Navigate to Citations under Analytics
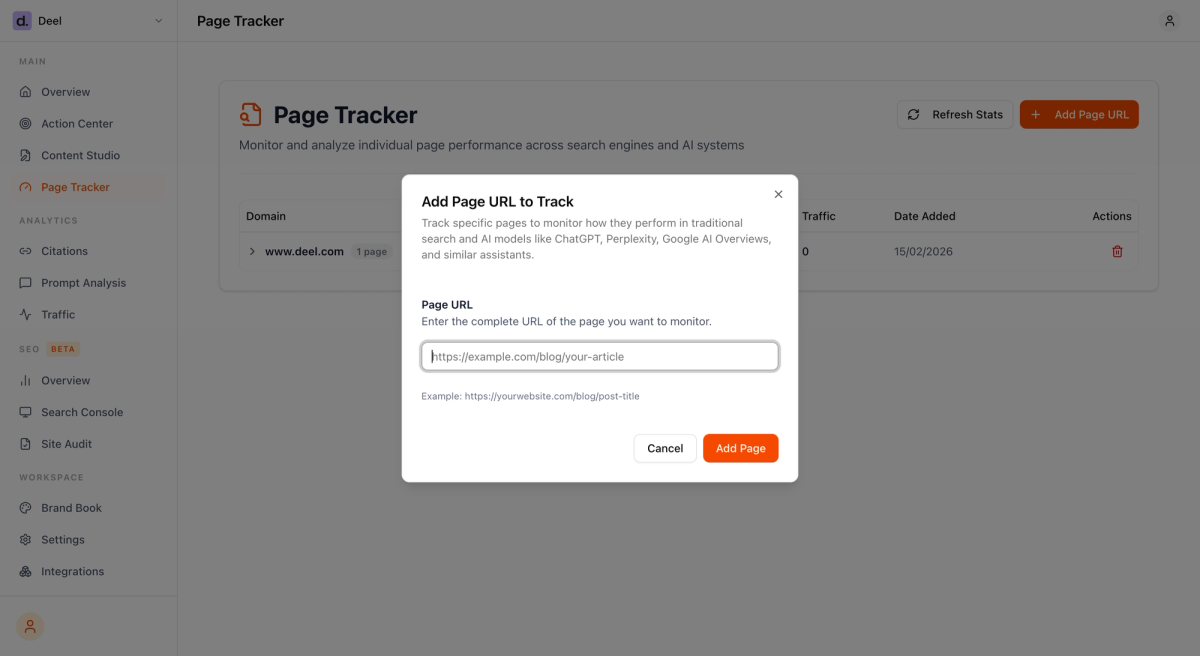This screenshot has height=656, width=1200. [65, 251]
